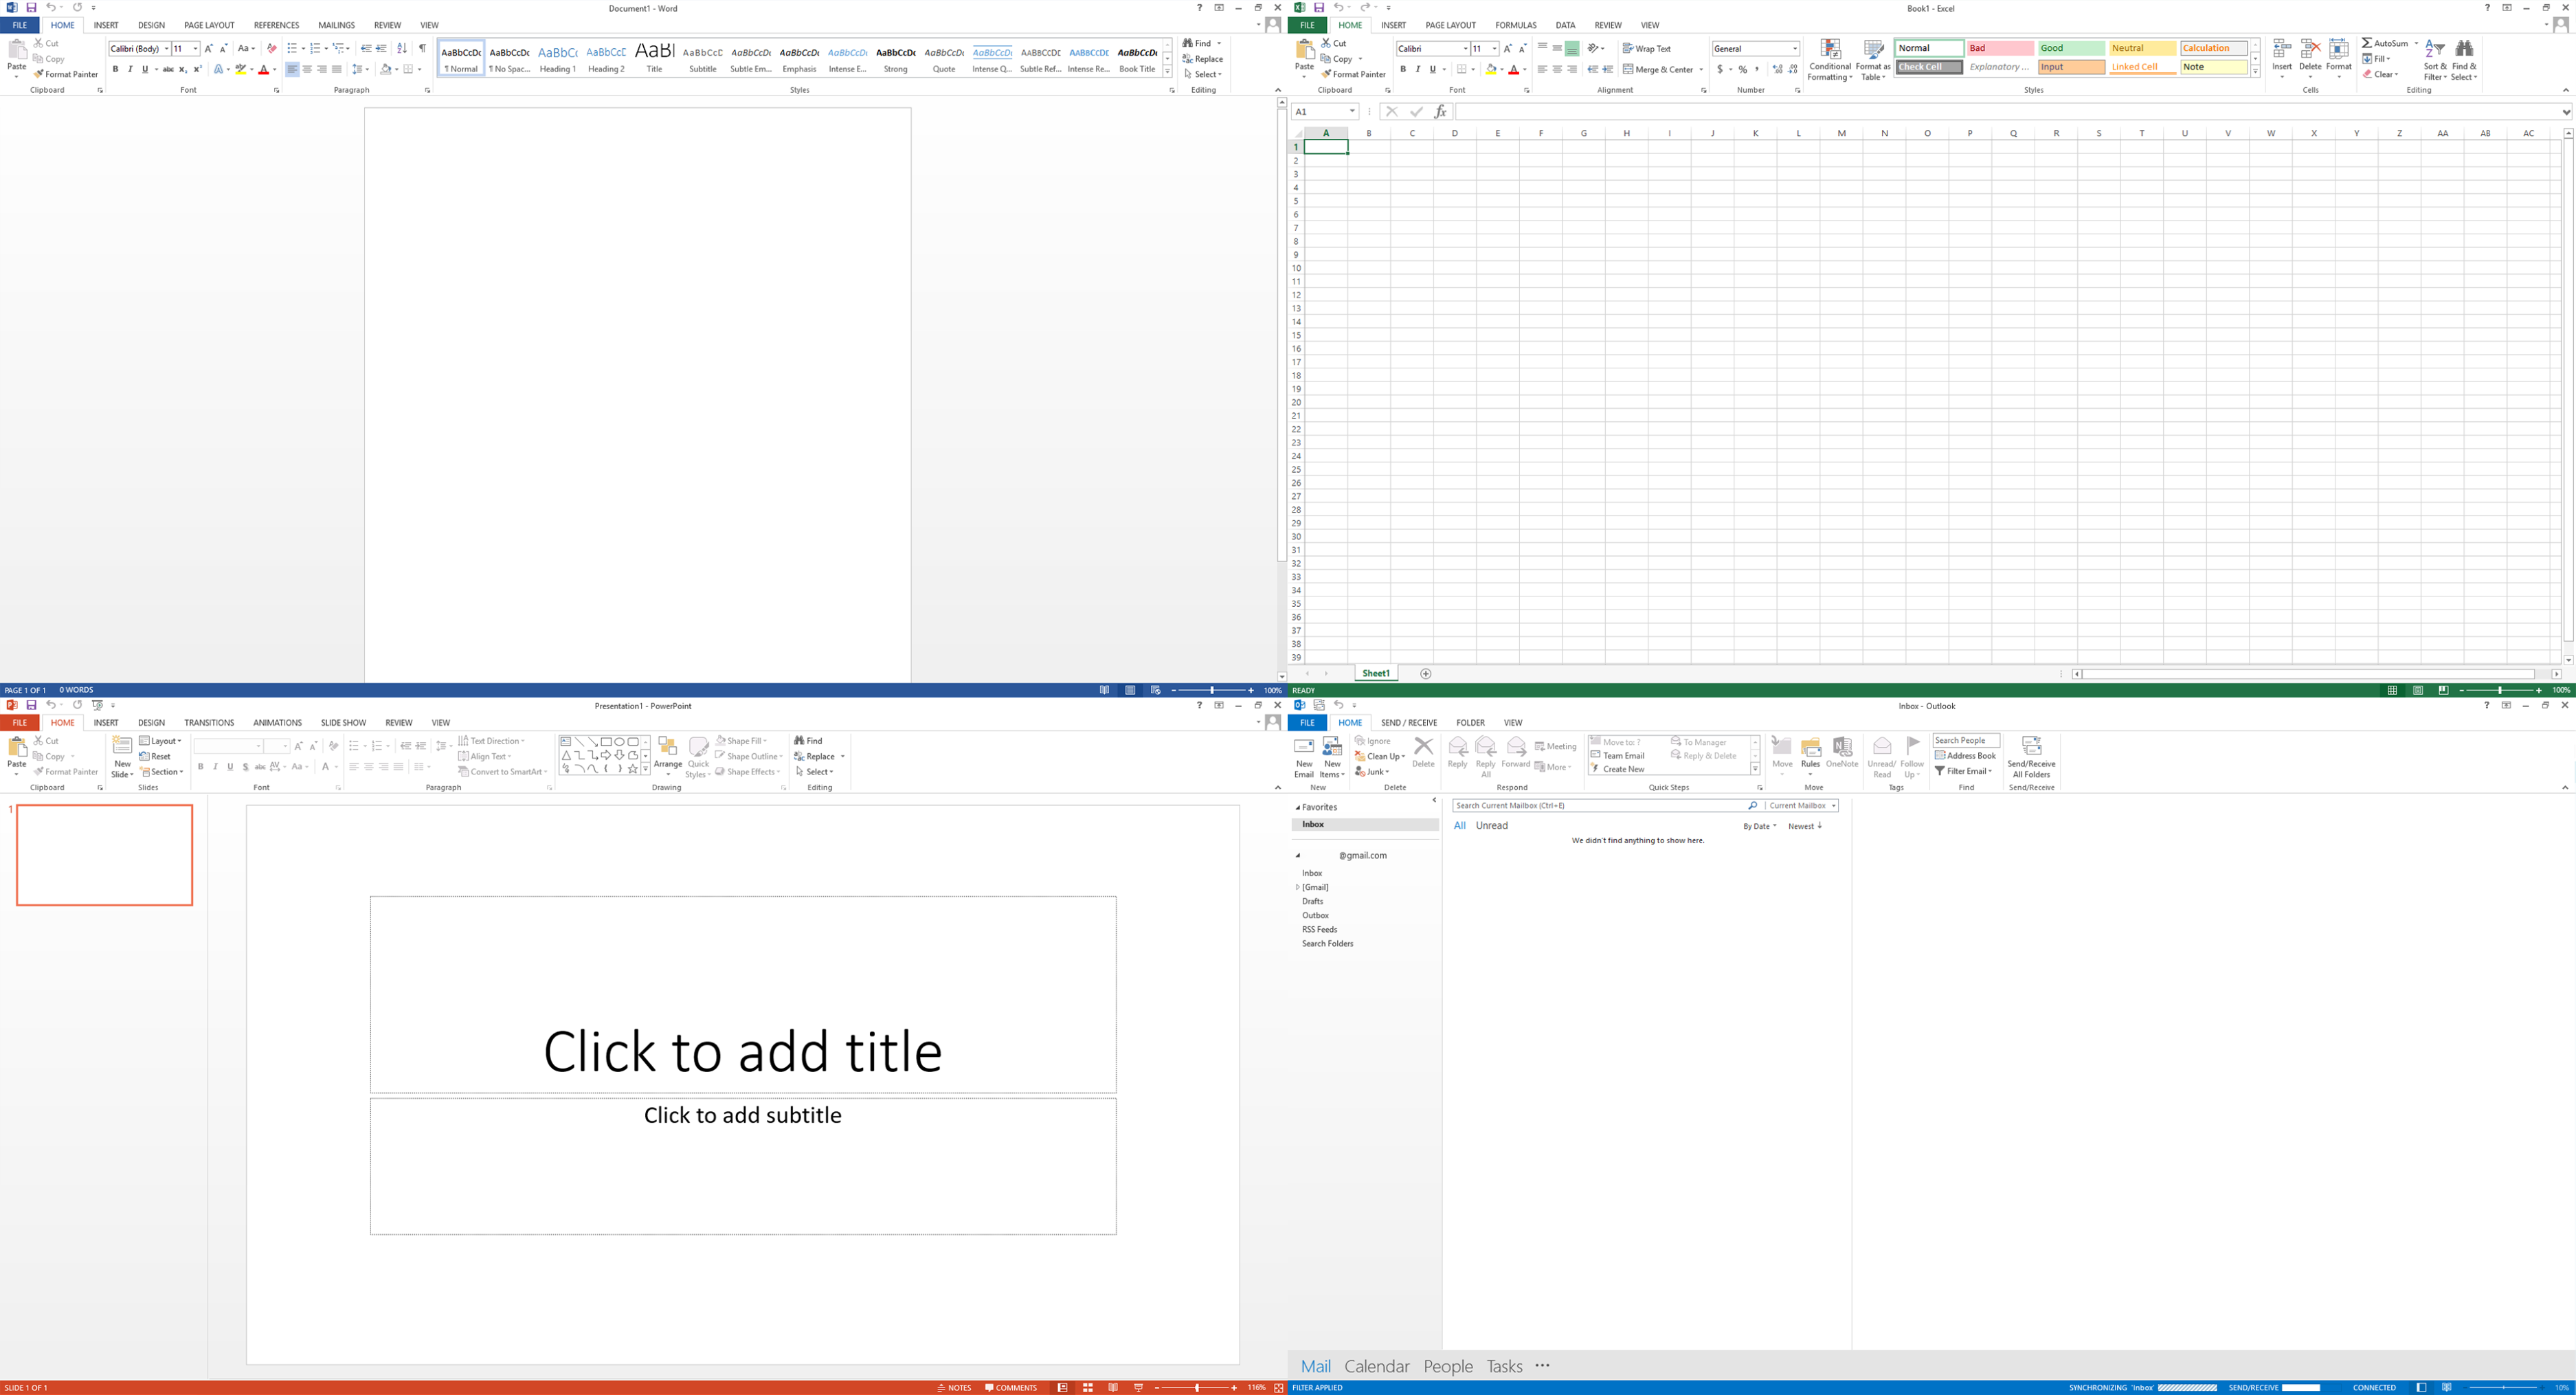This screenshot has width=2576, height=1395.
Task: Click Quick Styles in PowerPoint
Action: click(x=697, y=757)
